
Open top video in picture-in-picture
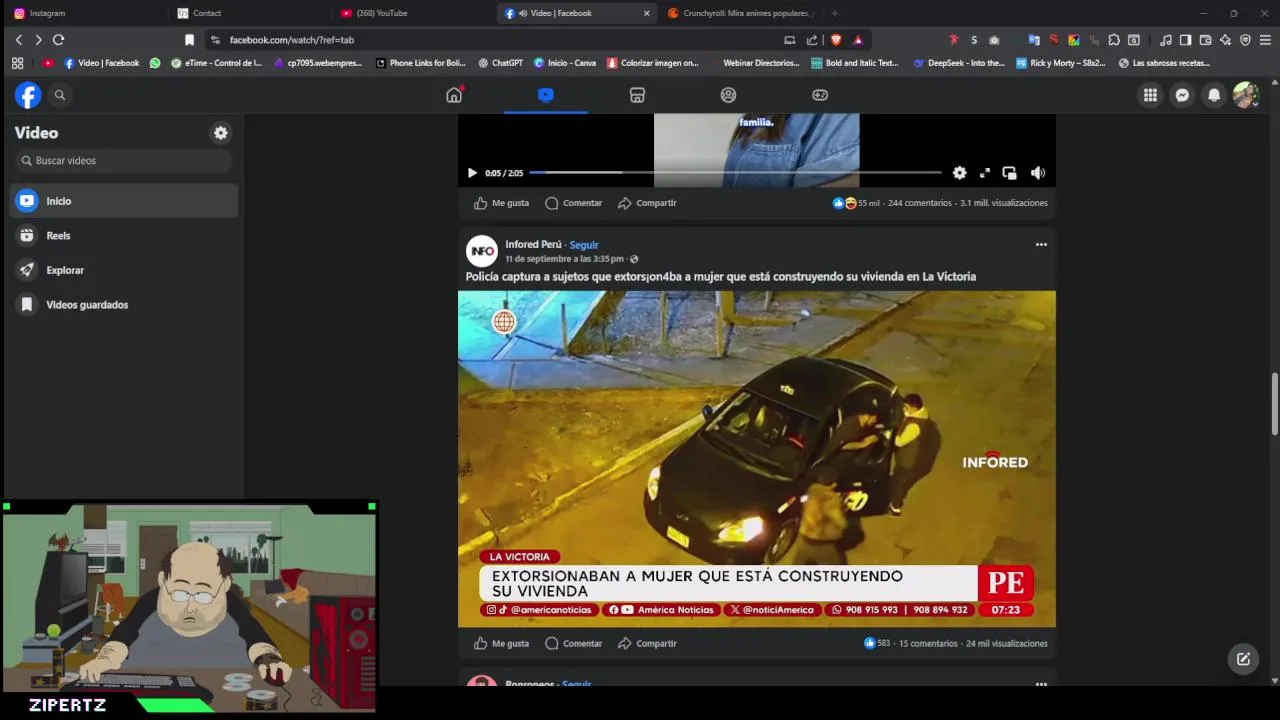1009,173
